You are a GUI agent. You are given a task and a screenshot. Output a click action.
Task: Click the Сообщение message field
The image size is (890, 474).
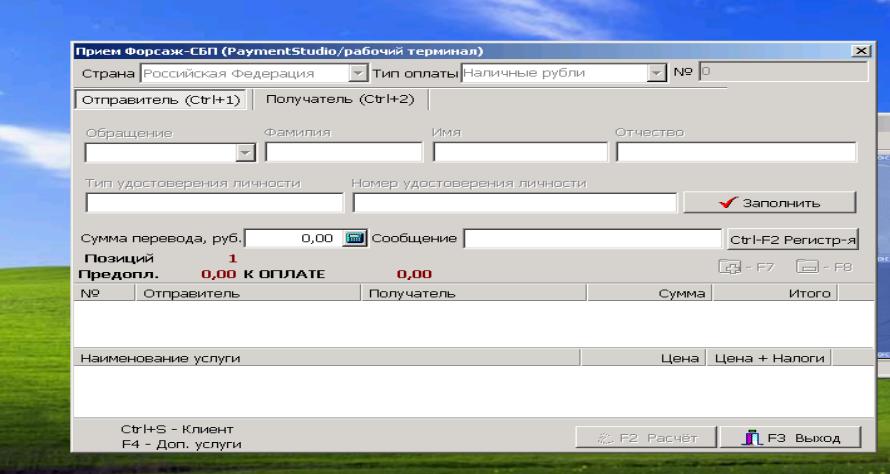click(593, 239)
